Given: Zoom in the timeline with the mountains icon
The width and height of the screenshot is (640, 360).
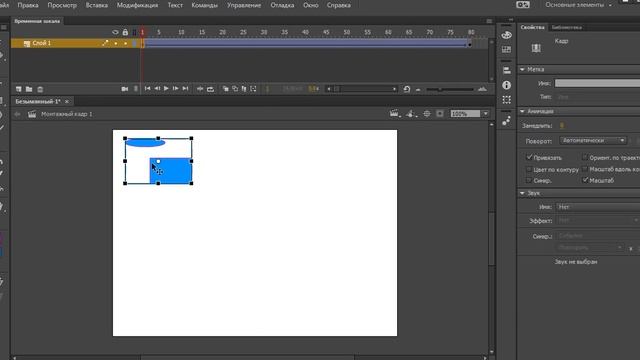Looking at the screenshot, I should (482, 89).
